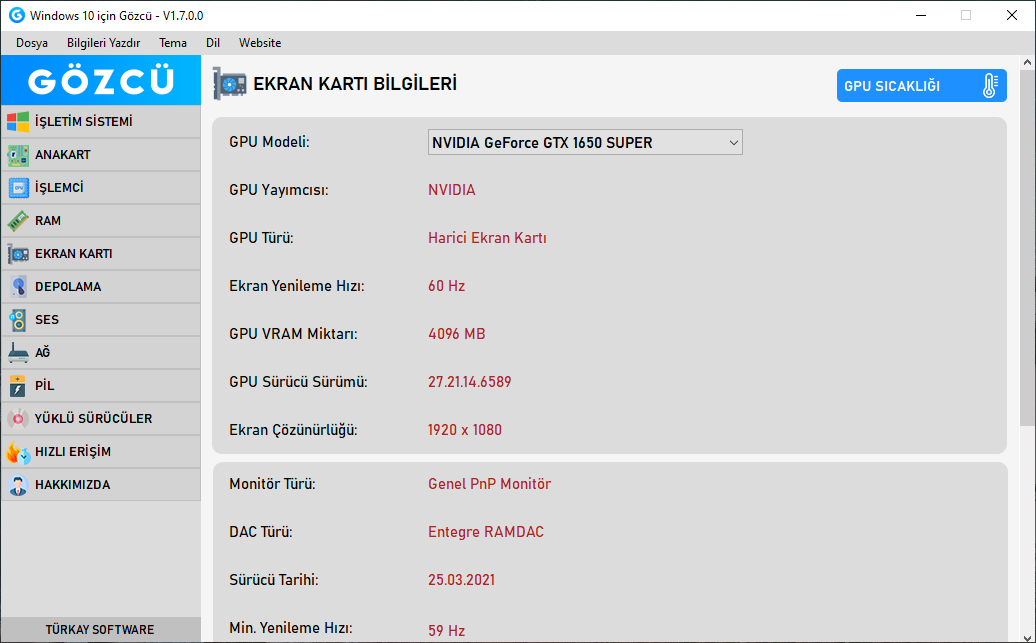Open SES section
Image resolution: width=1036 pixels, height=643 pixels.
100,320
